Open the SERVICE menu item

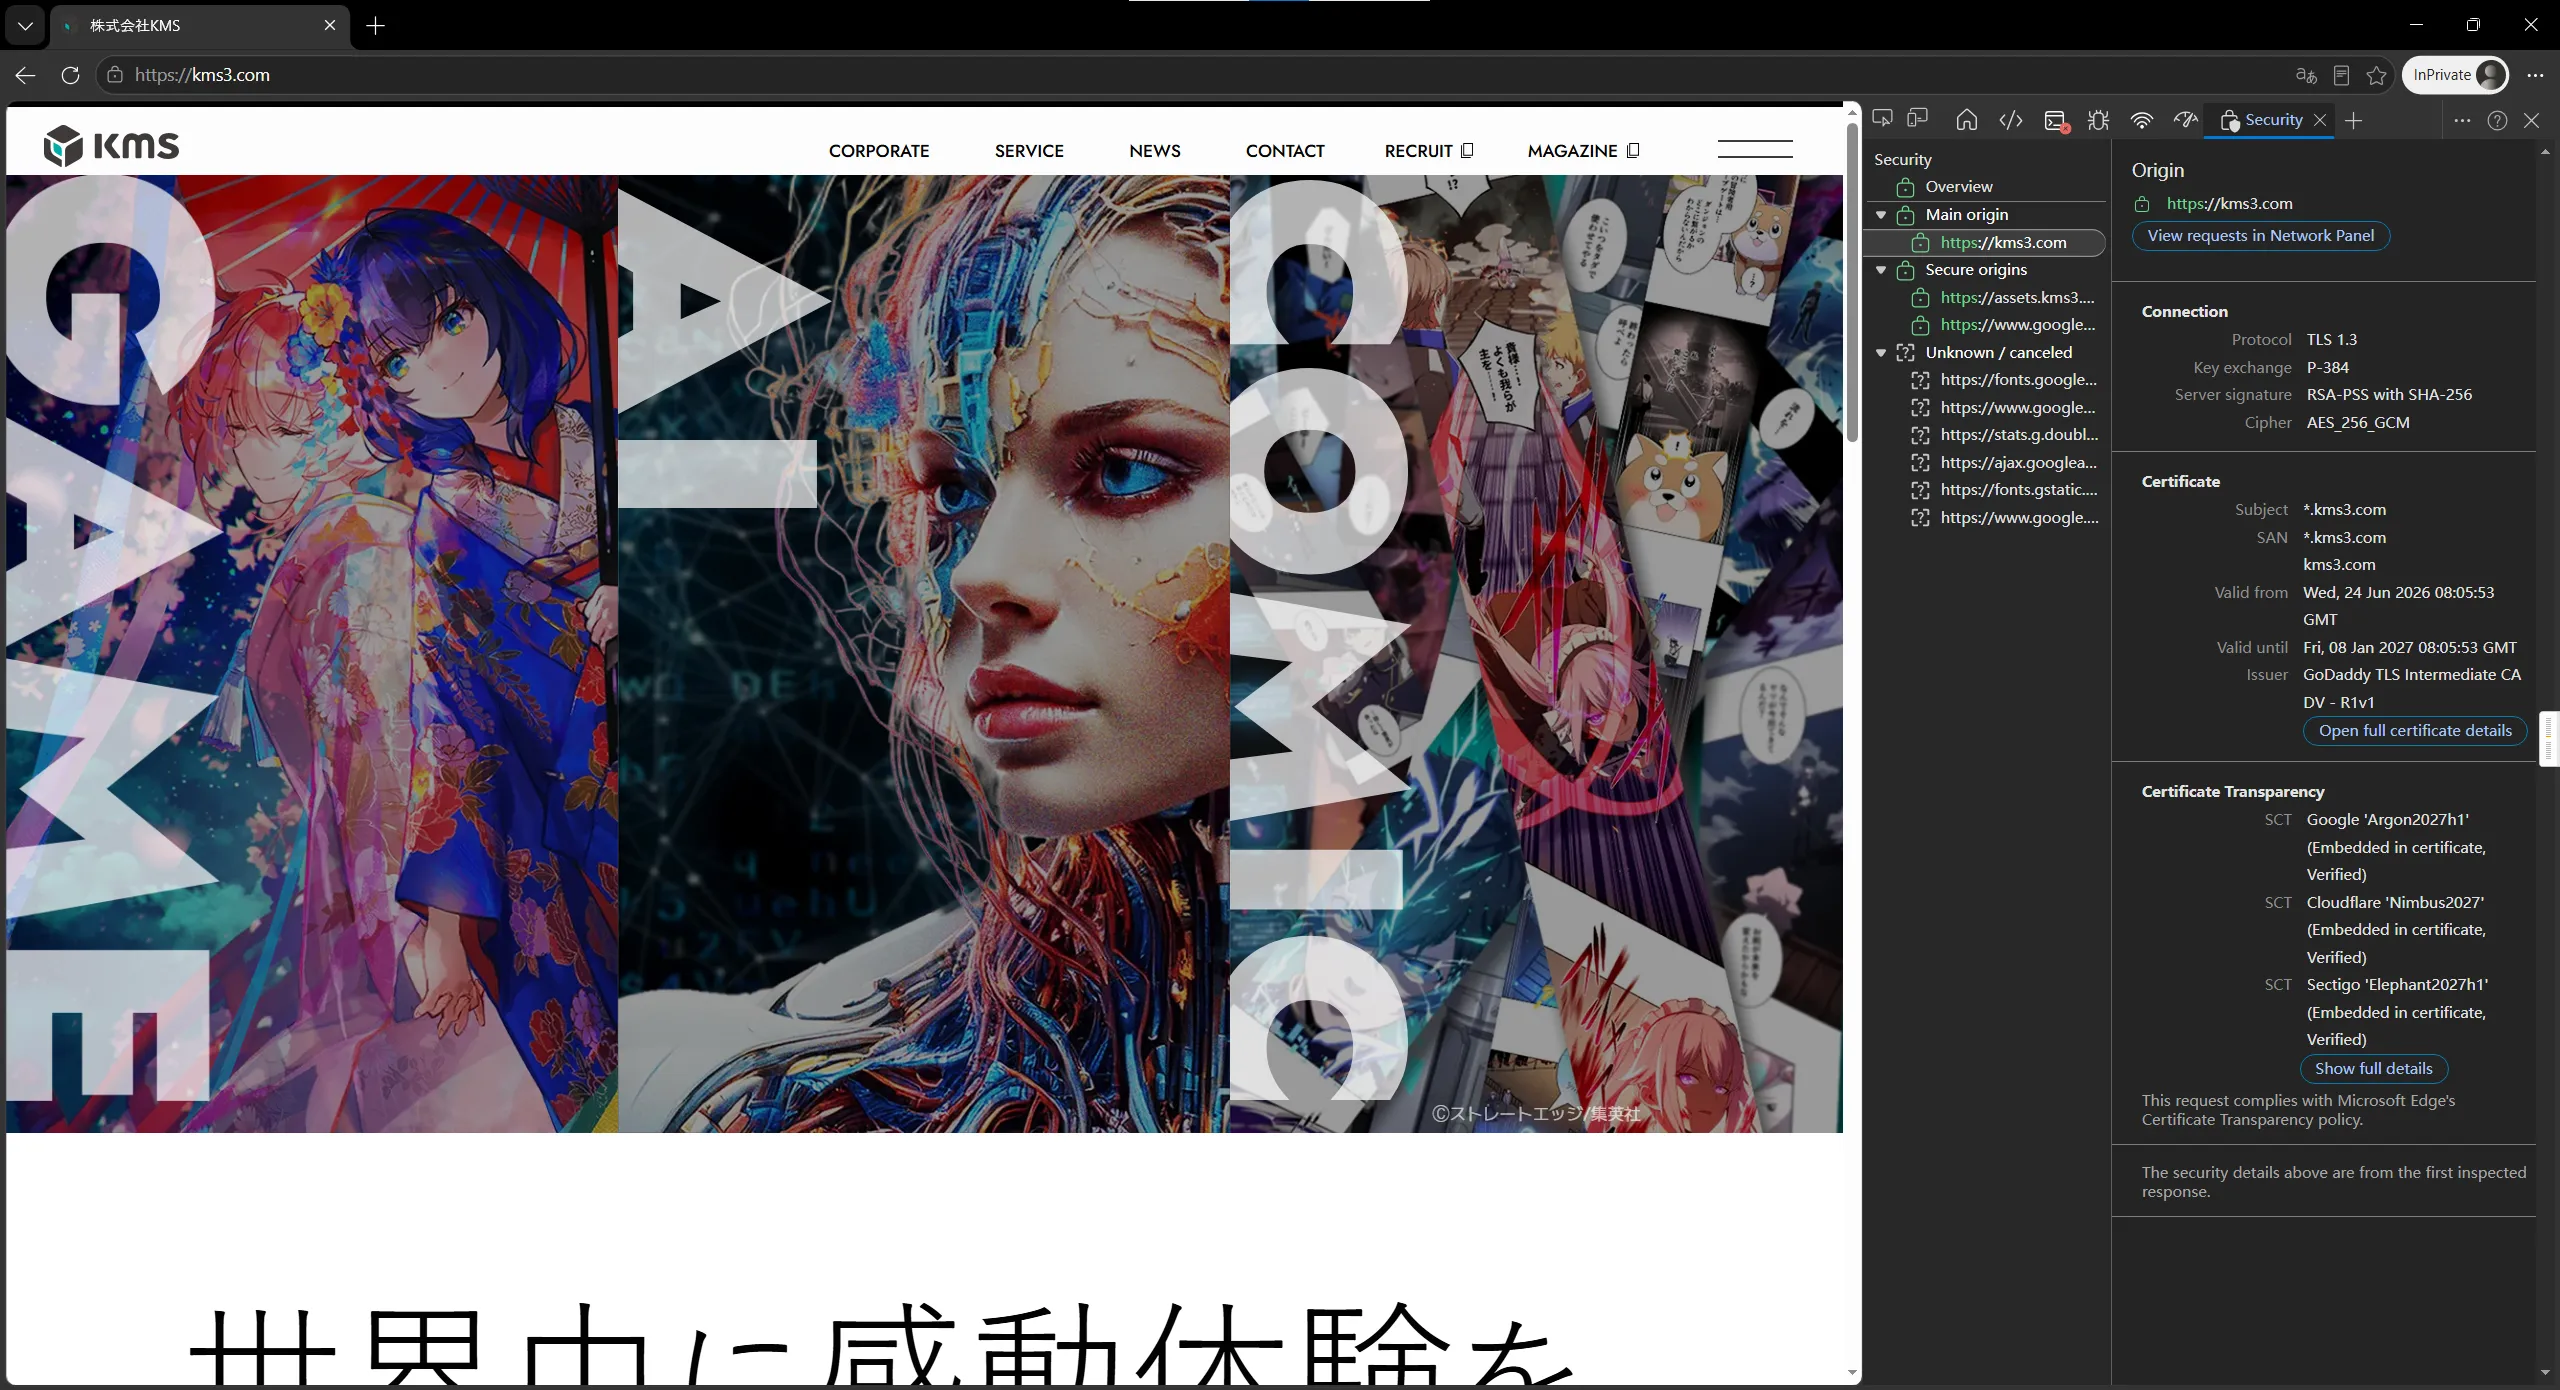pyautogui.click(x=1029, y=151)
